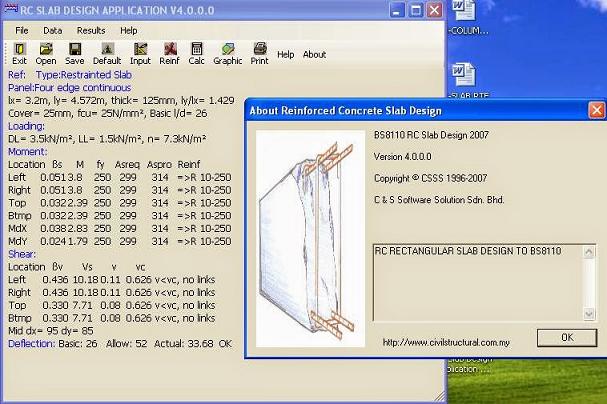Print results using the Print icon
The height and width of the screenshot is (404, 607).
[259, 53]
